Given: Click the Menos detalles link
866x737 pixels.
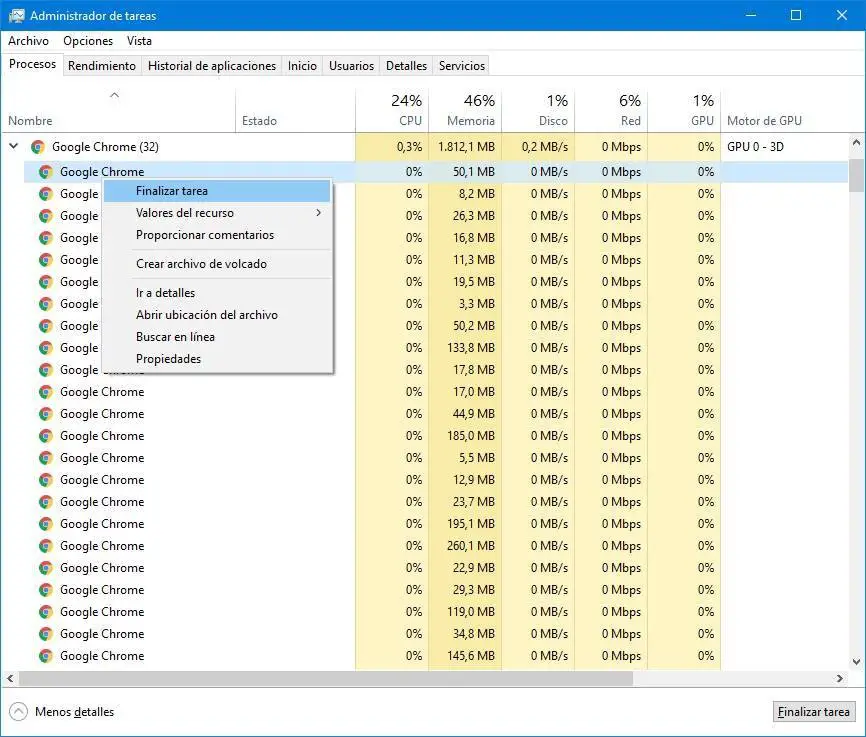Looking at the screenshot, I should pyautogui.click(x=75, y=712).
